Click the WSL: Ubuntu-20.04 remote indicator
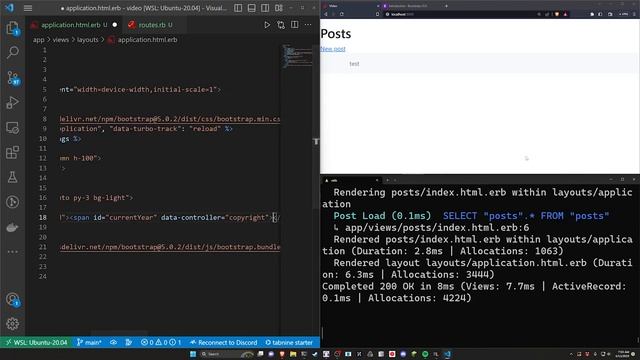 tap(36, 342)
